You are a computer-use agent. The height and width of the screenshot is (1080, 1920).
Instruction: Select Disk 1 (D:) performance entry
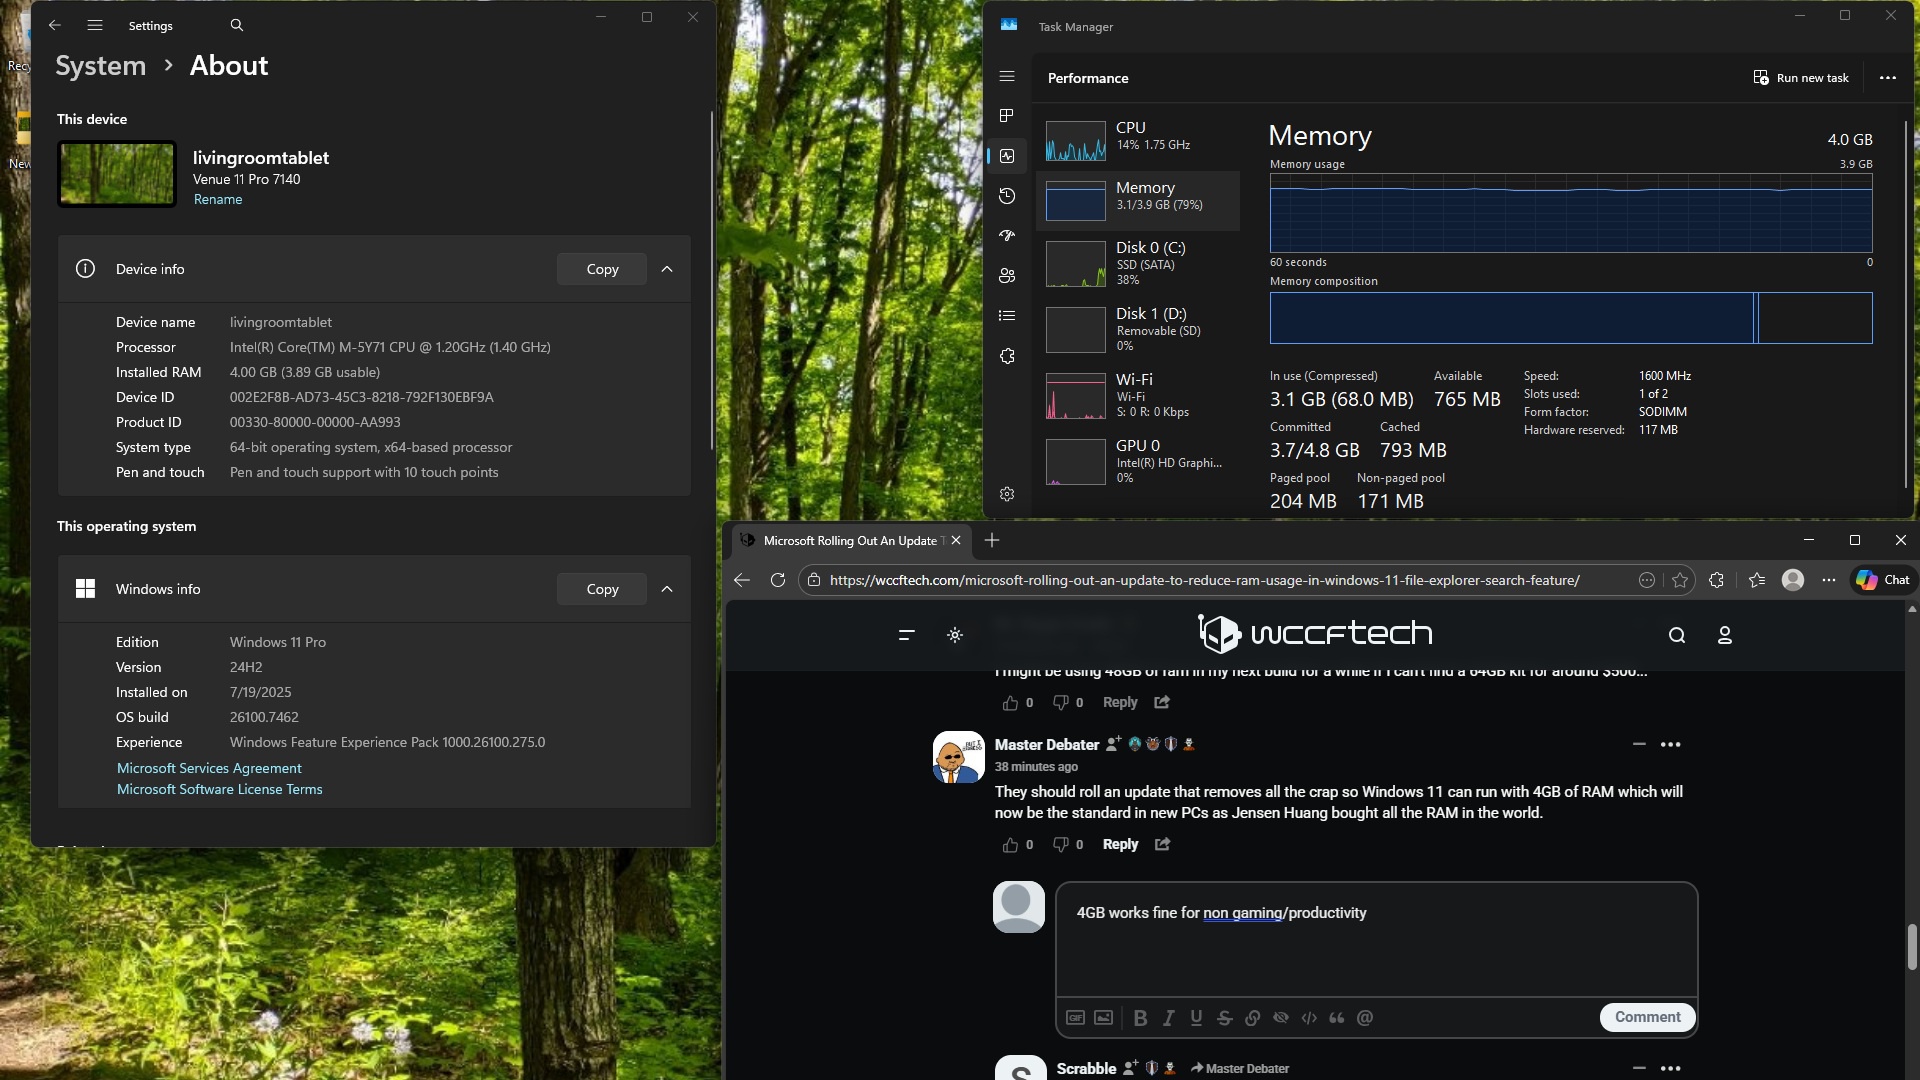pos(1139,330)
